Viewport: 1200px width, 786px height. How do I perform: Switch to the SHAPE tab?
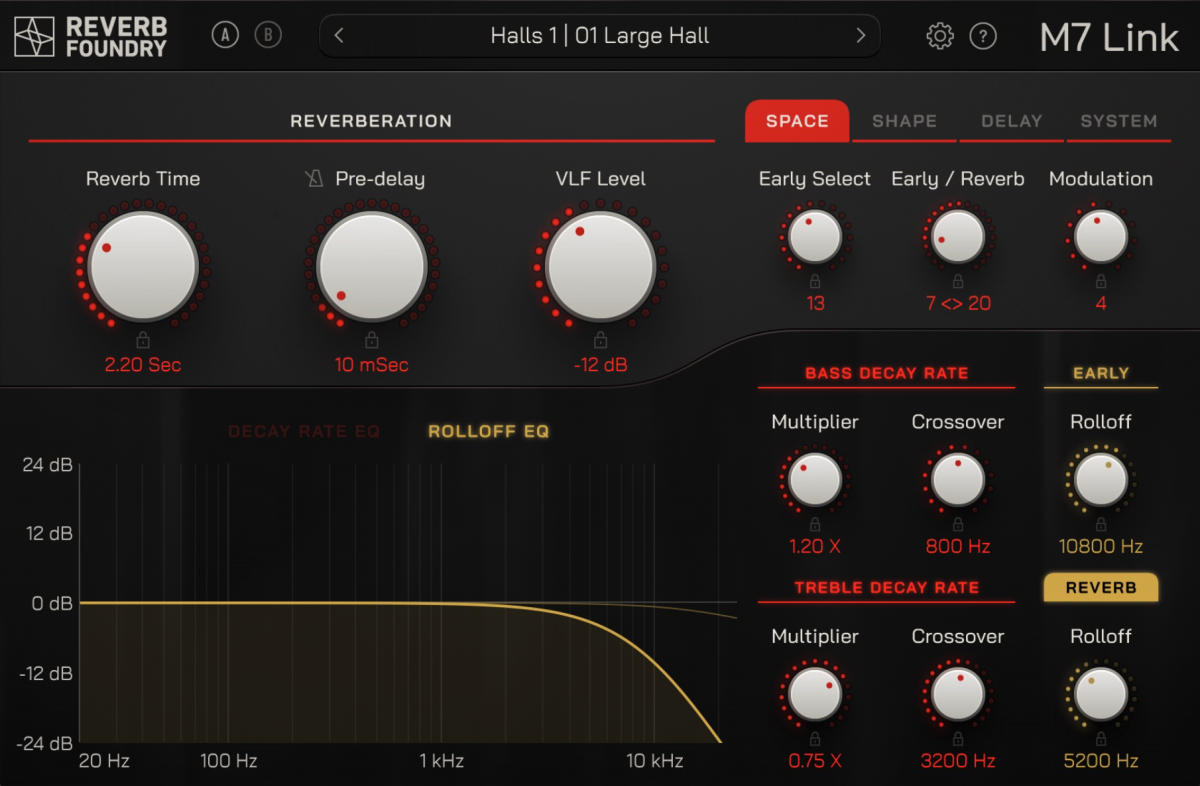point(904,121)
